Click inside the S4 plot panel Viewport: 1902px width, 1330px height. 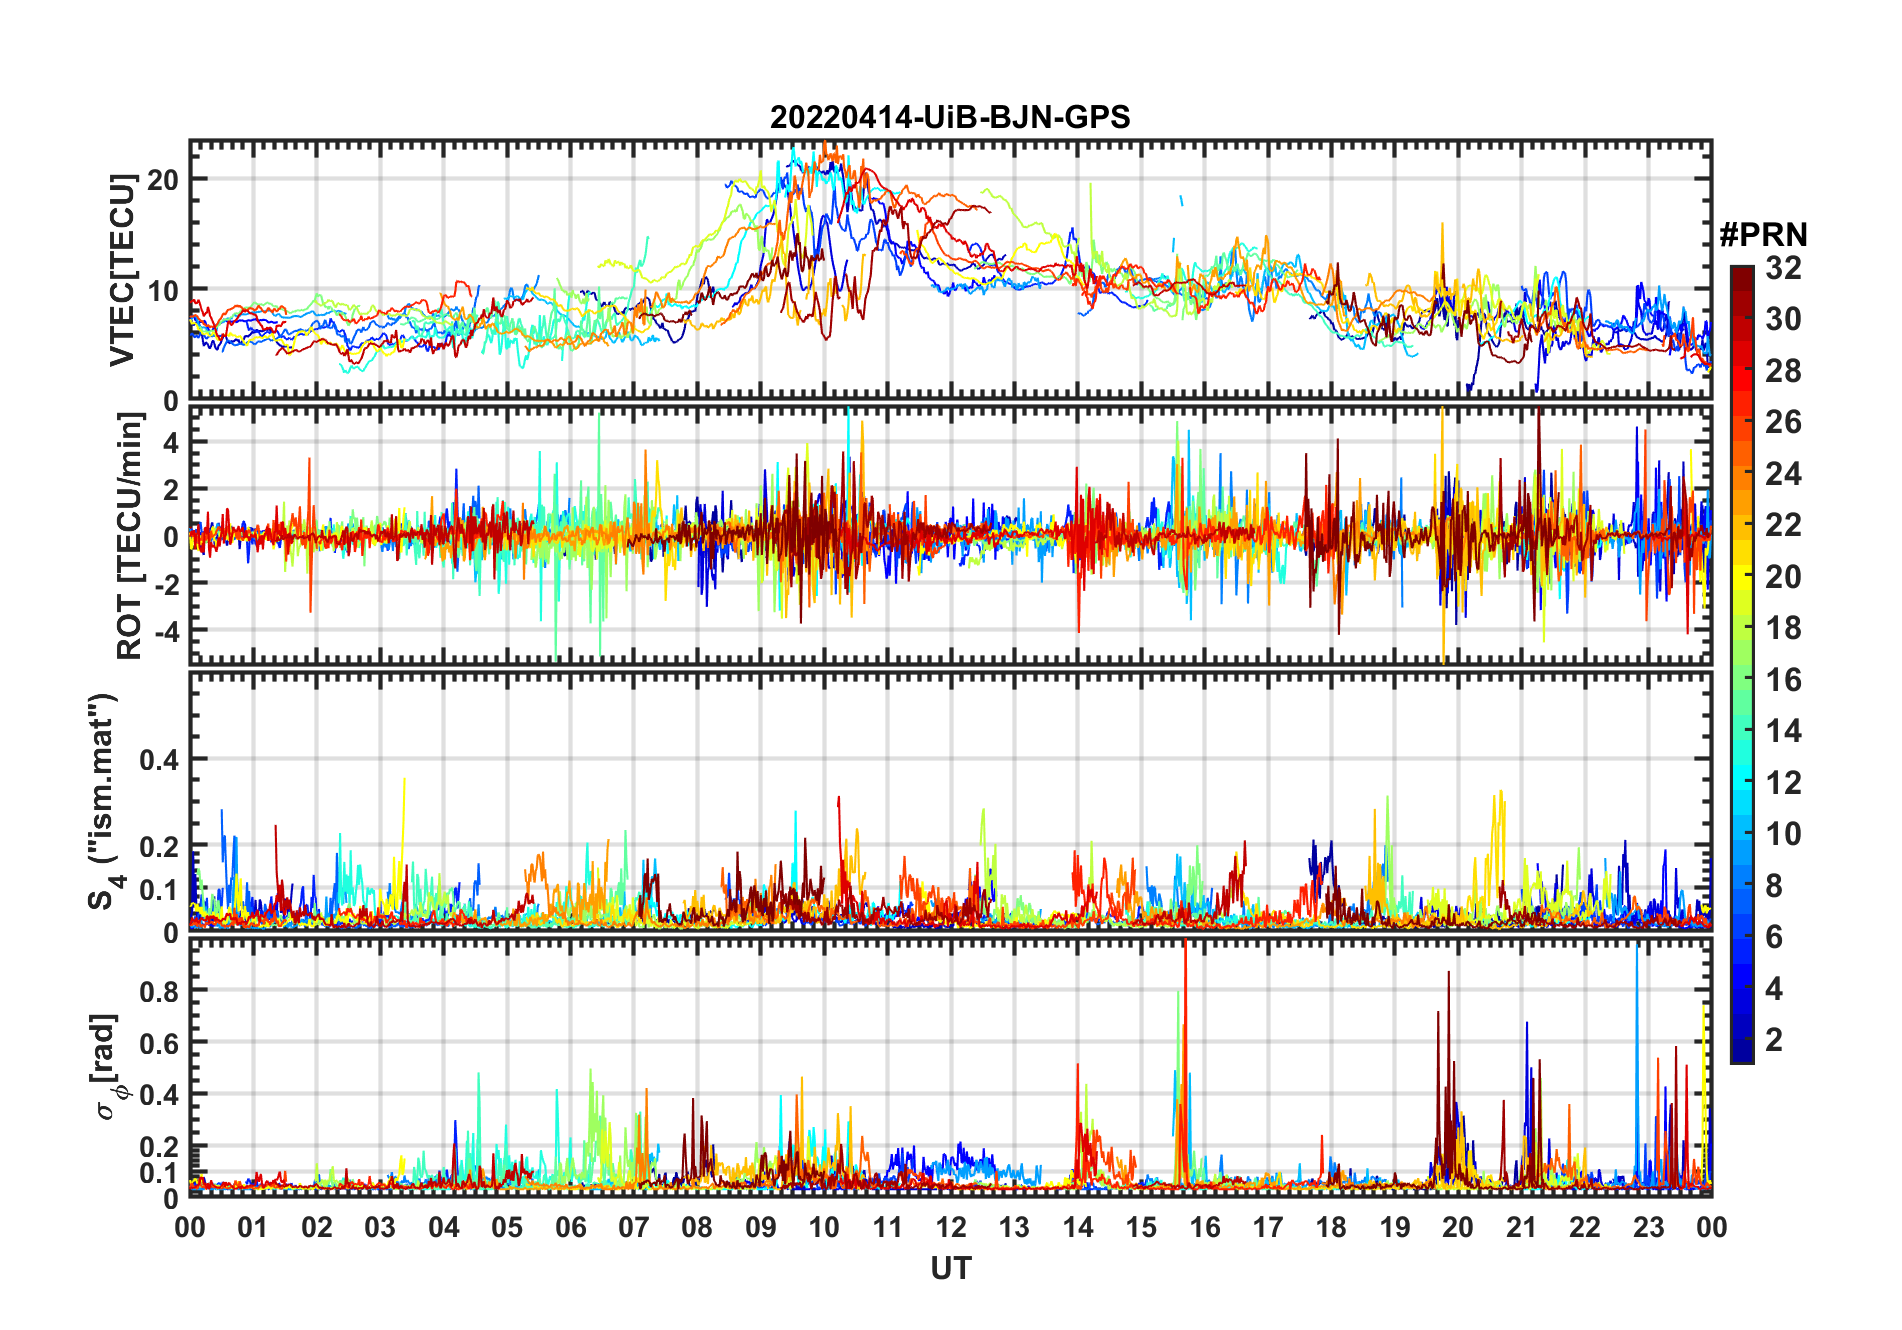coord(950,802)
